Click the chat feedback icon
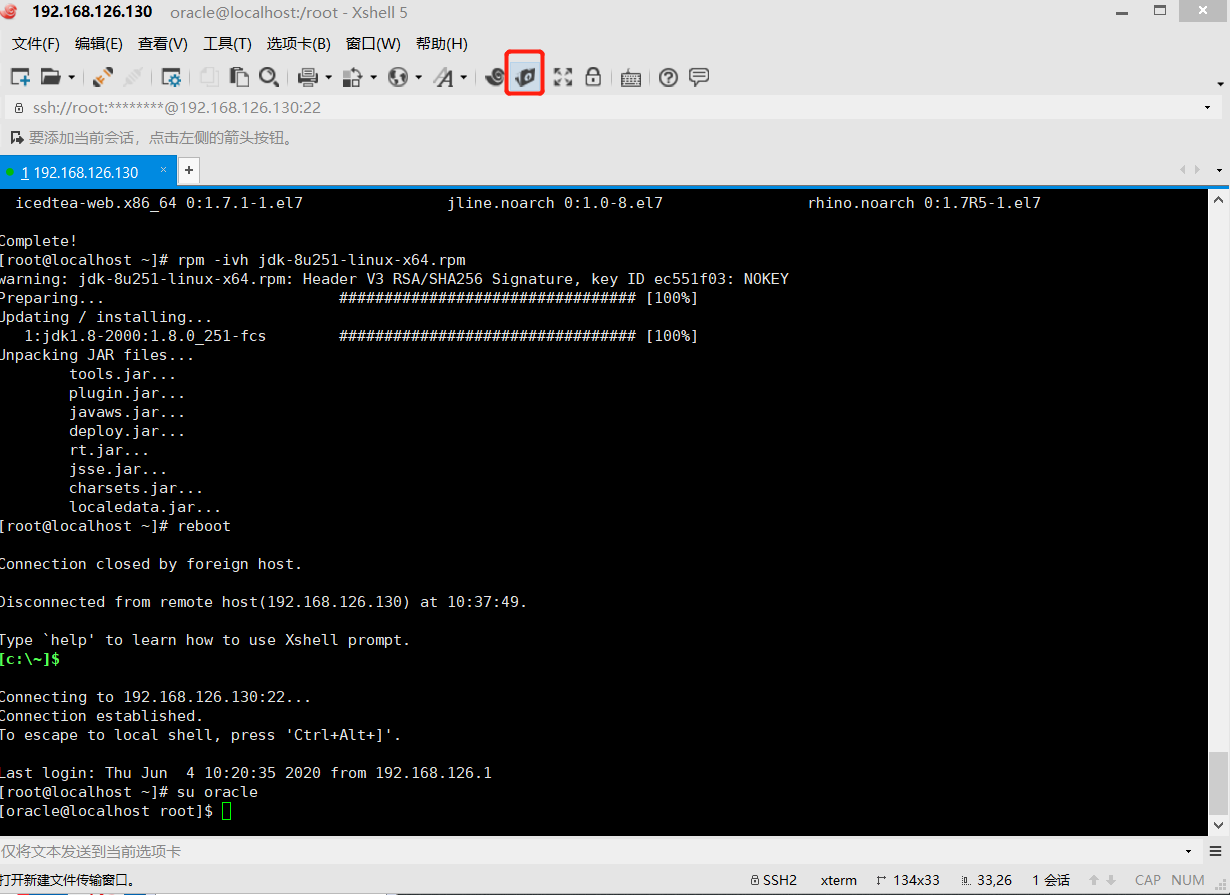The image size is (1230, 895). [699, 77]
